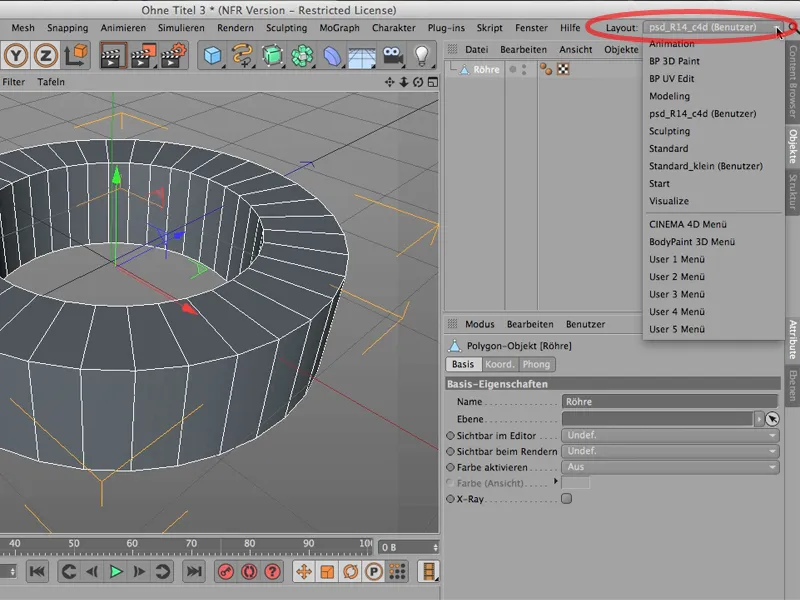Open the Animieren menu
Viewport: 800px width, 600px height.
(123, 28)
